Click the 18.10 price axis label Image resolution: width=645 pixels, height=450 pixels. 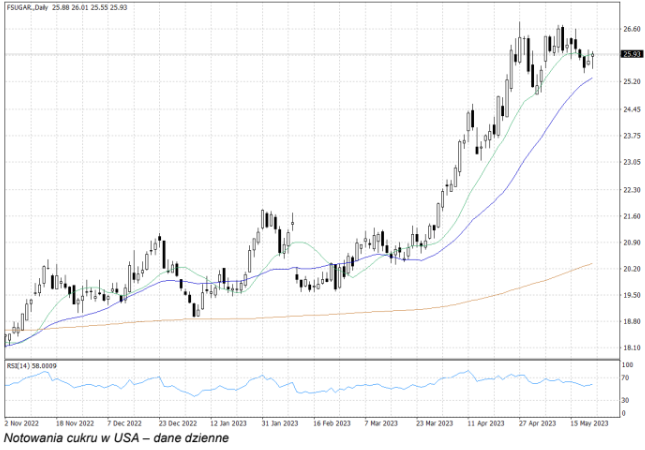point(632,348)
